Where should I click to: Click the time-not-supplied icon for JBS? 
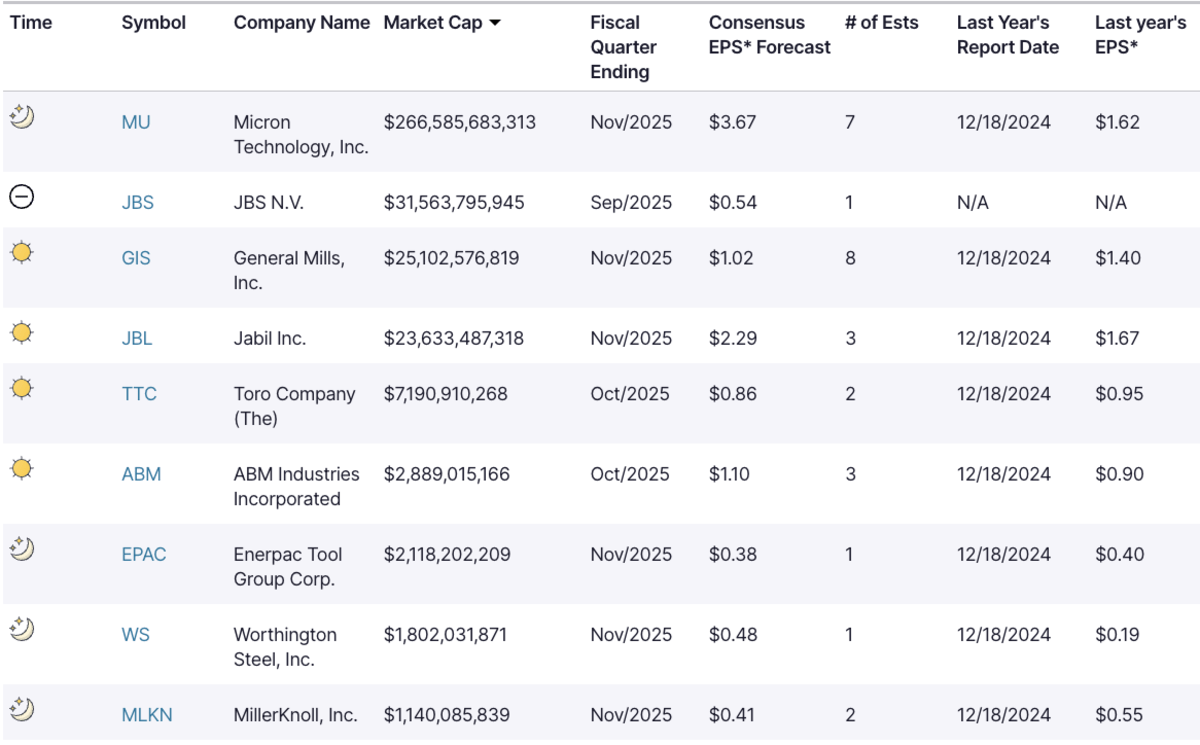pos(21,197)
